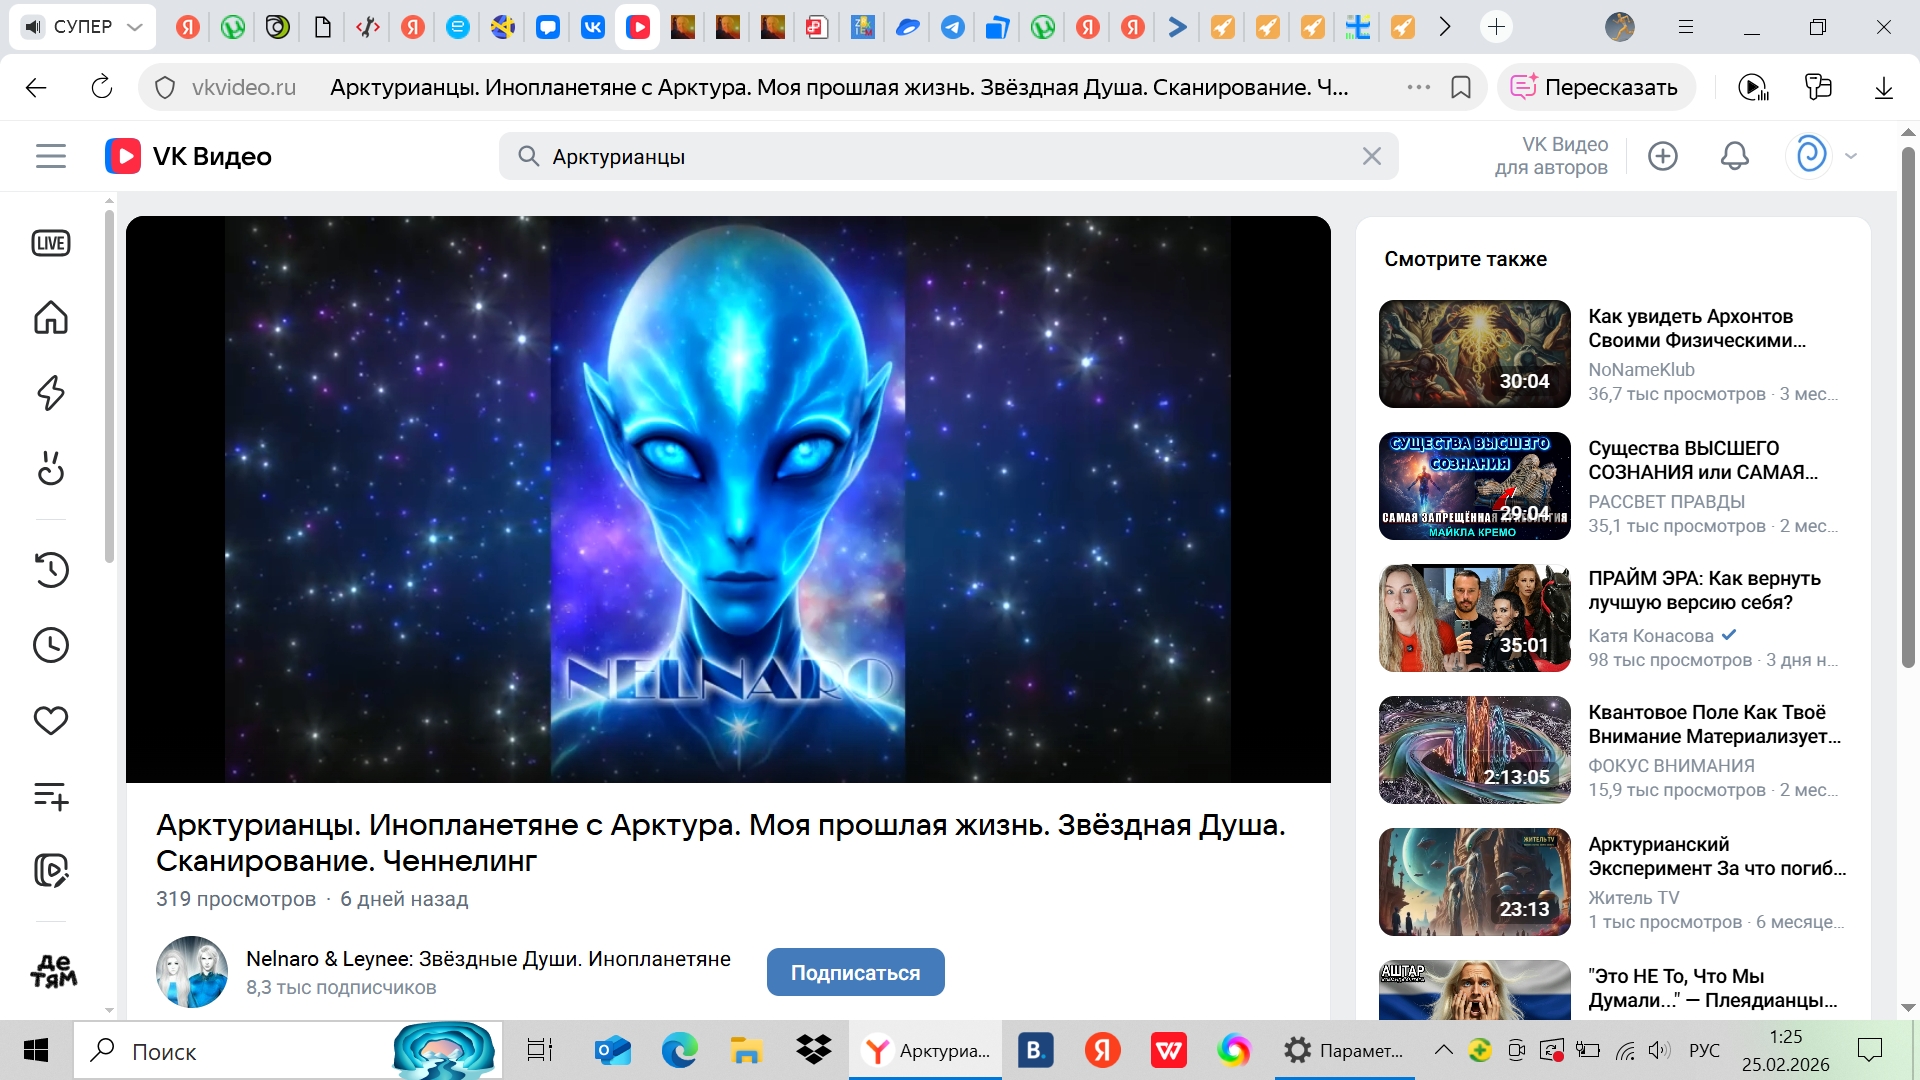This screenshot has width=1920, height=1080.
Task: Open the notifications bell
Action: (x=1735, y=156)
